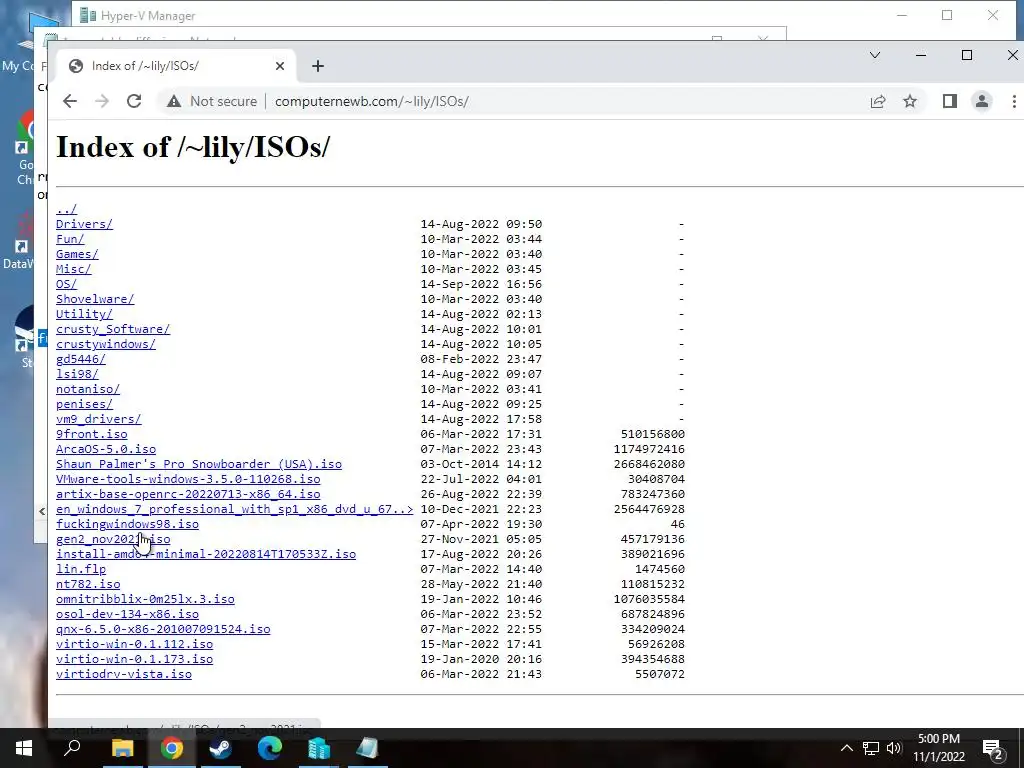
Task: Open the Chrome three-dot menu
Action: tap(1014, 101)
